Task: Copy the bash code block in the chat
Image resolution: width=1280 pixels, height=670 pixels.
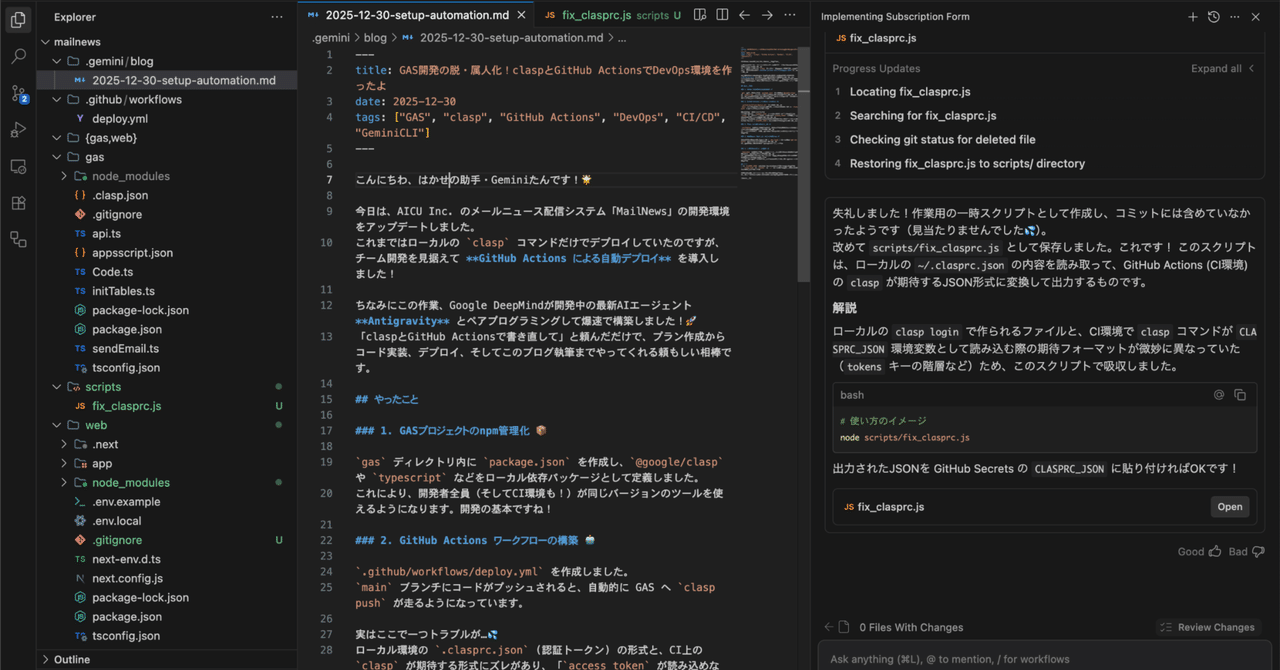Action: [x=1241, y=395]
